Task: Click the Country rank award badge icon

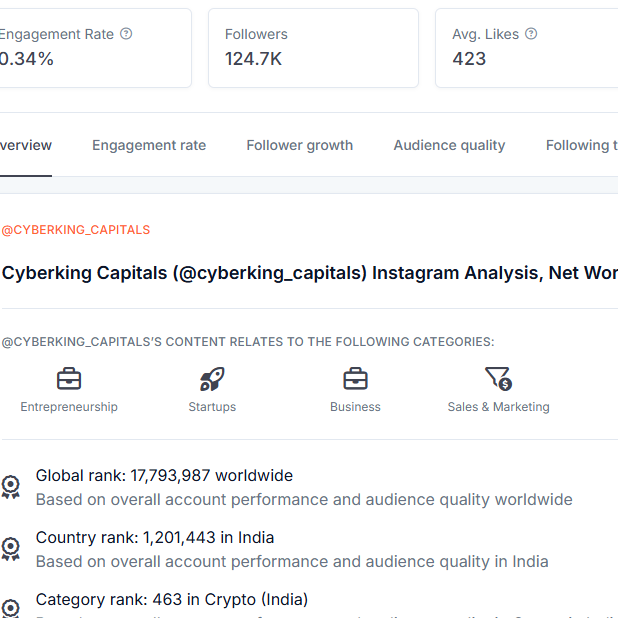Action: pos(11,549)
